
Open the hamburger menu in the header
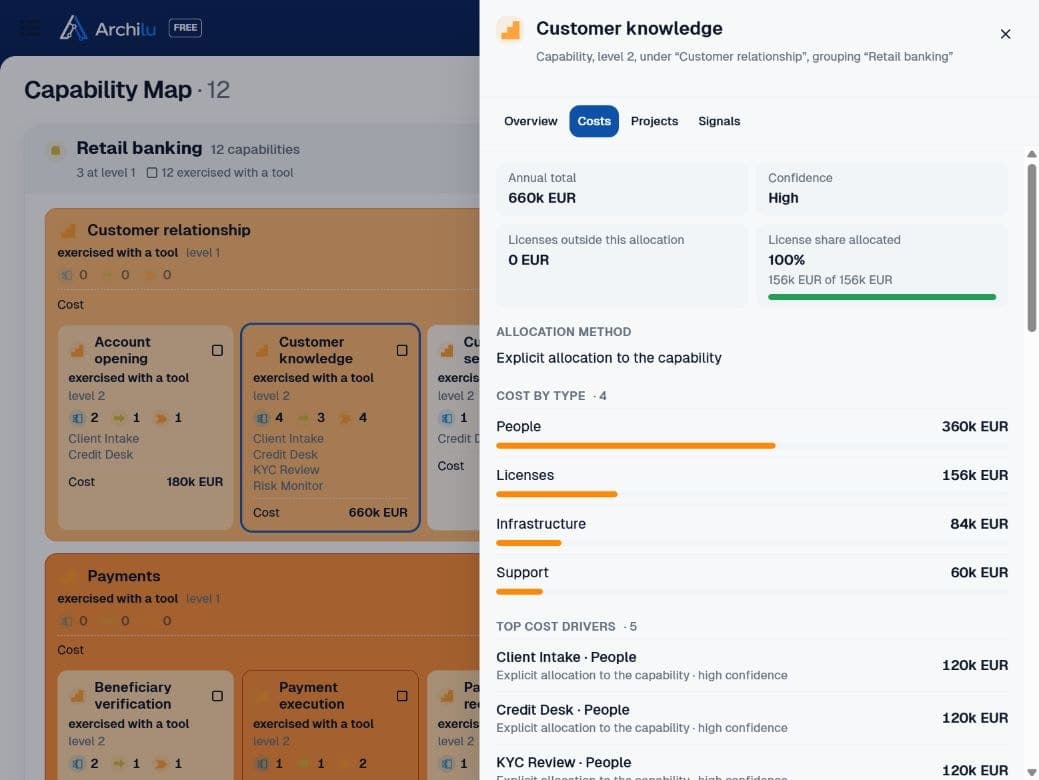[x=30, y=28]
